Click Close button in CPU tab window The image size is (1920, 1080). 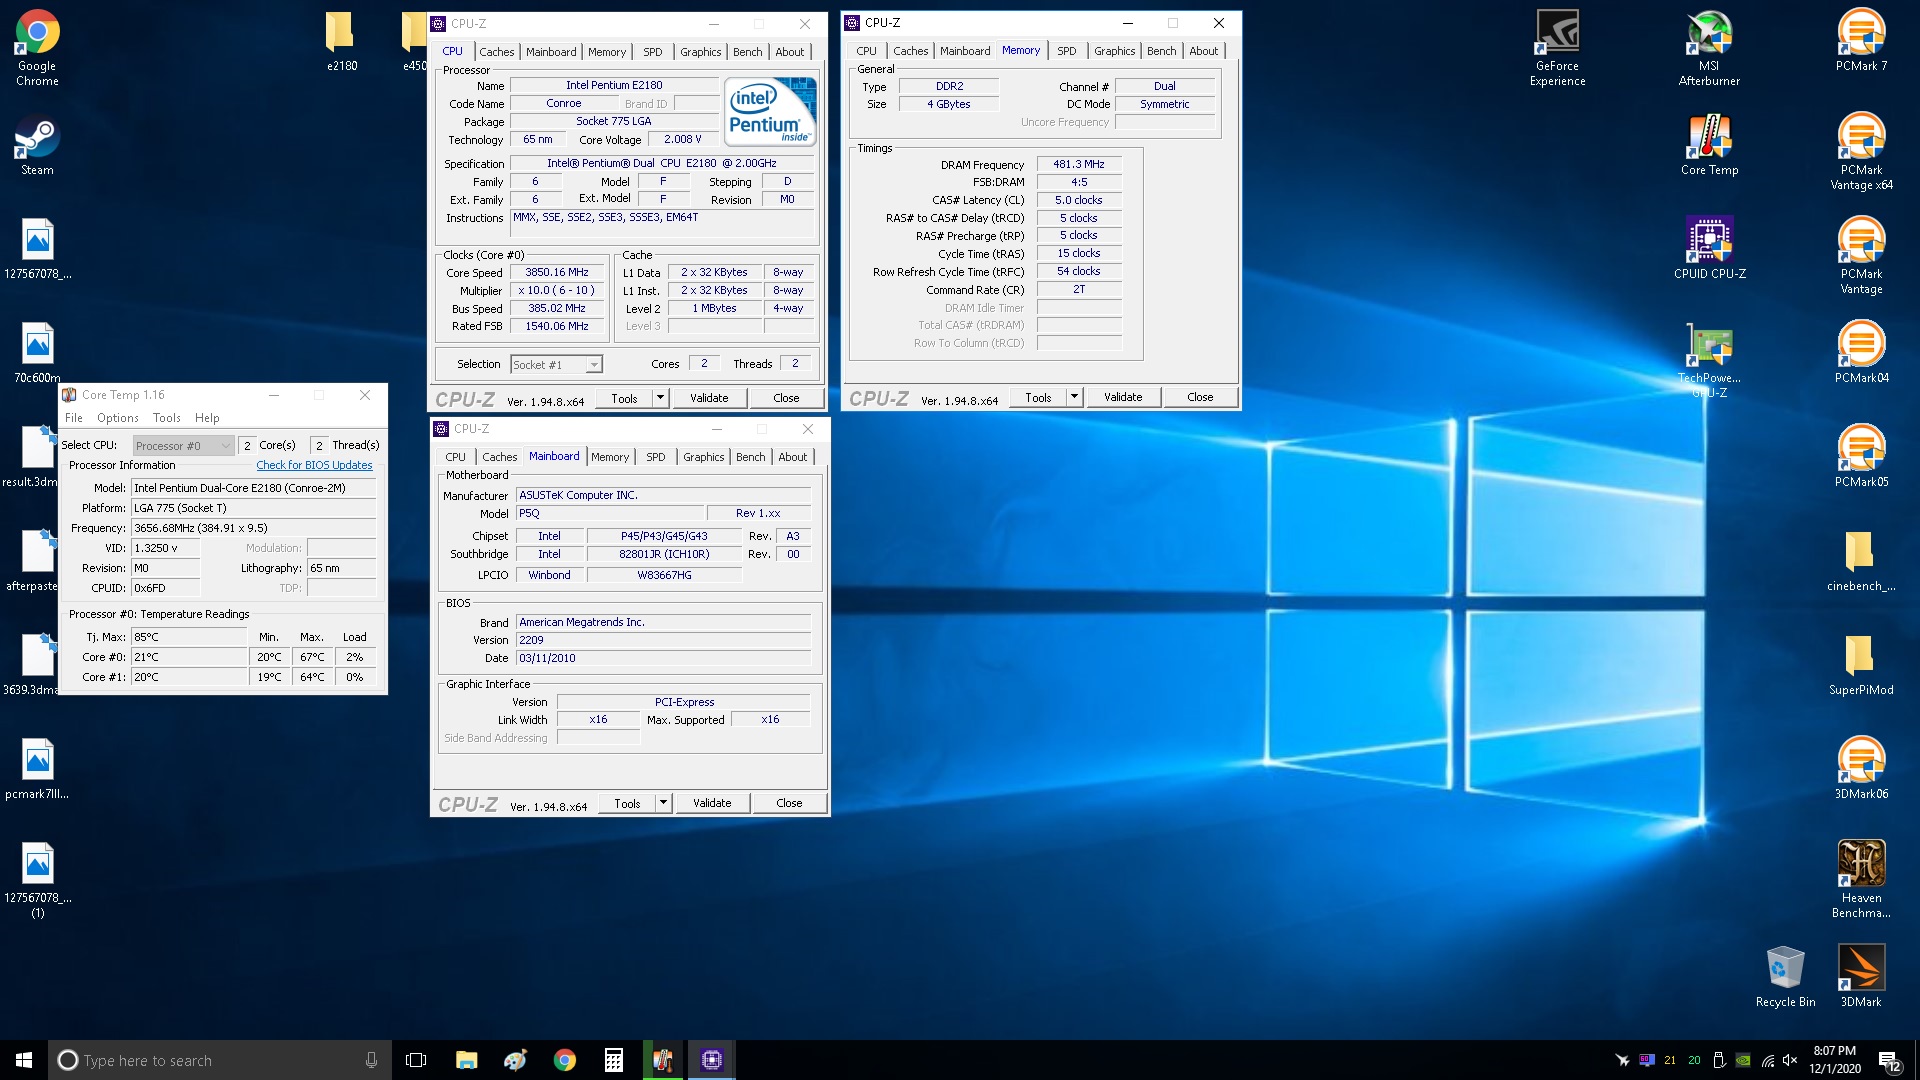(786, 398)
